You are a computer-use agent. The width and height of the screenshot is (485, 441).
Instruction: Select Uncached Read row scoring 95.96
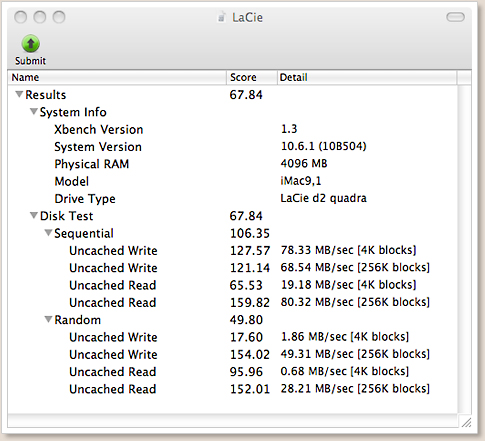click(232, 372)
